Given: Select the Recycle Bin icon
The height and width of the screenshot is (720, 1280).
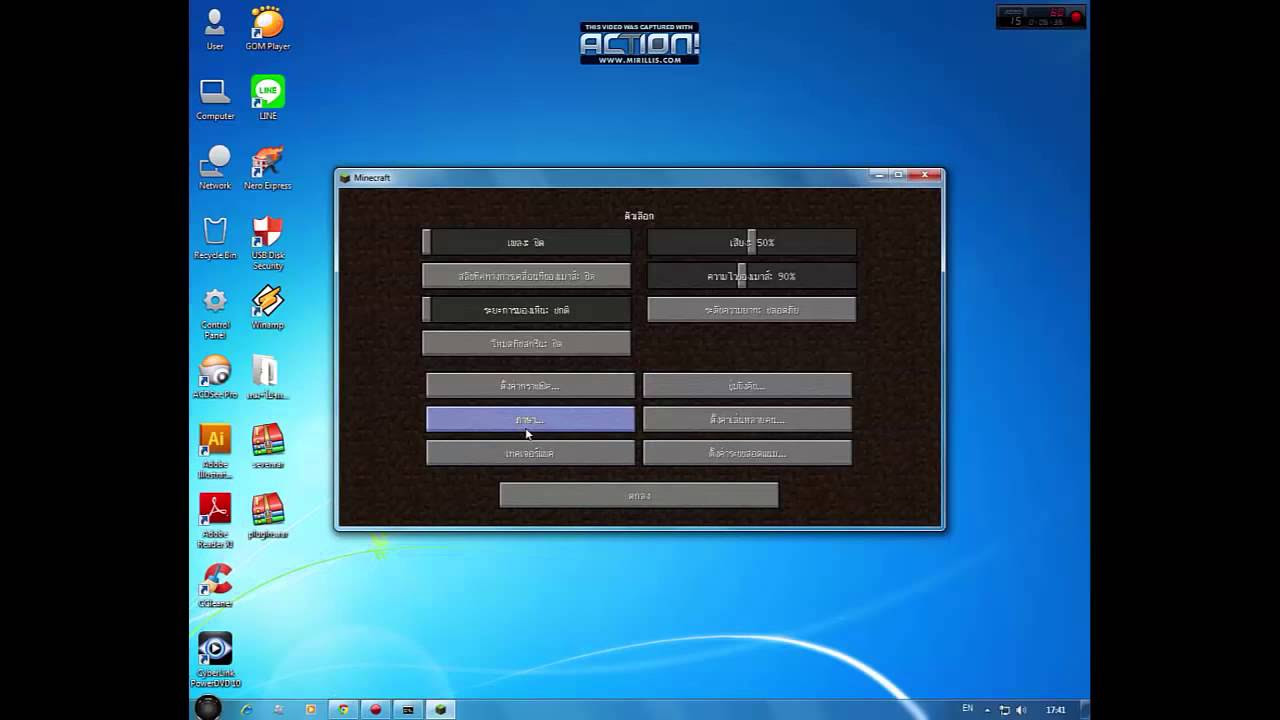Looking at the screenshot, I should click(x=215, y=238).
